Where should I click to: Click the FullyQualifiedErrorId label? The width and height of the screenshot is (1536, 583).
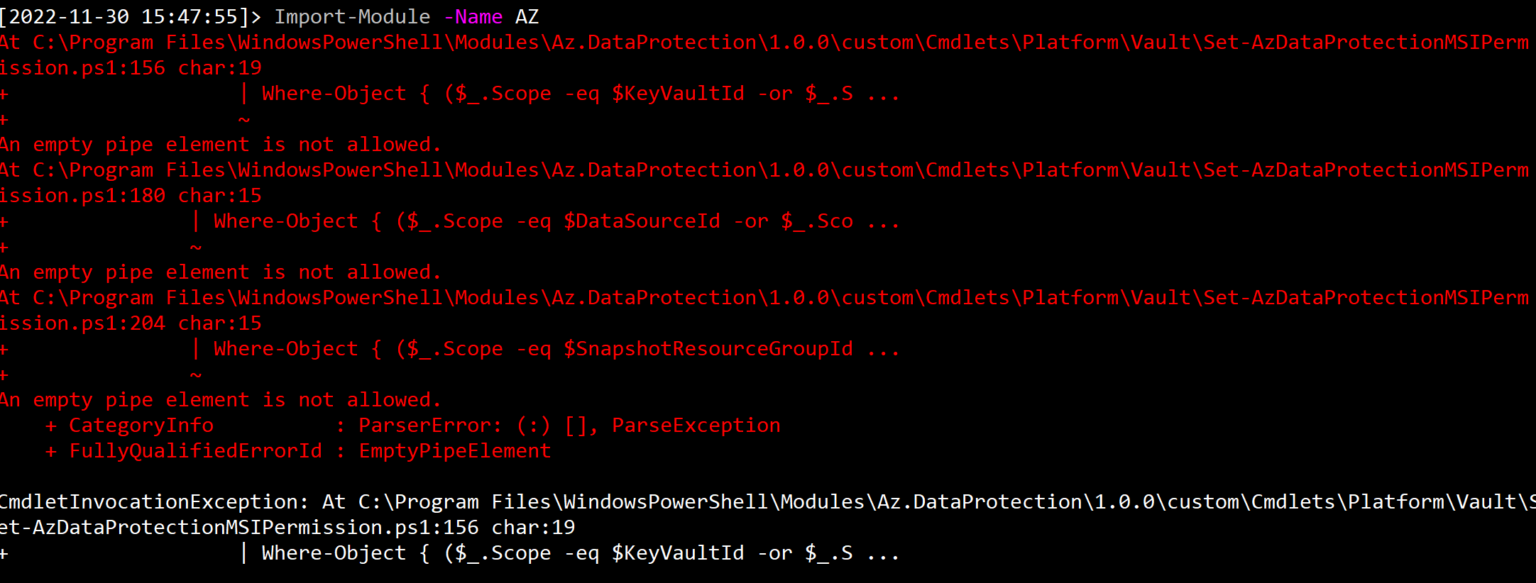click(195, 451)
